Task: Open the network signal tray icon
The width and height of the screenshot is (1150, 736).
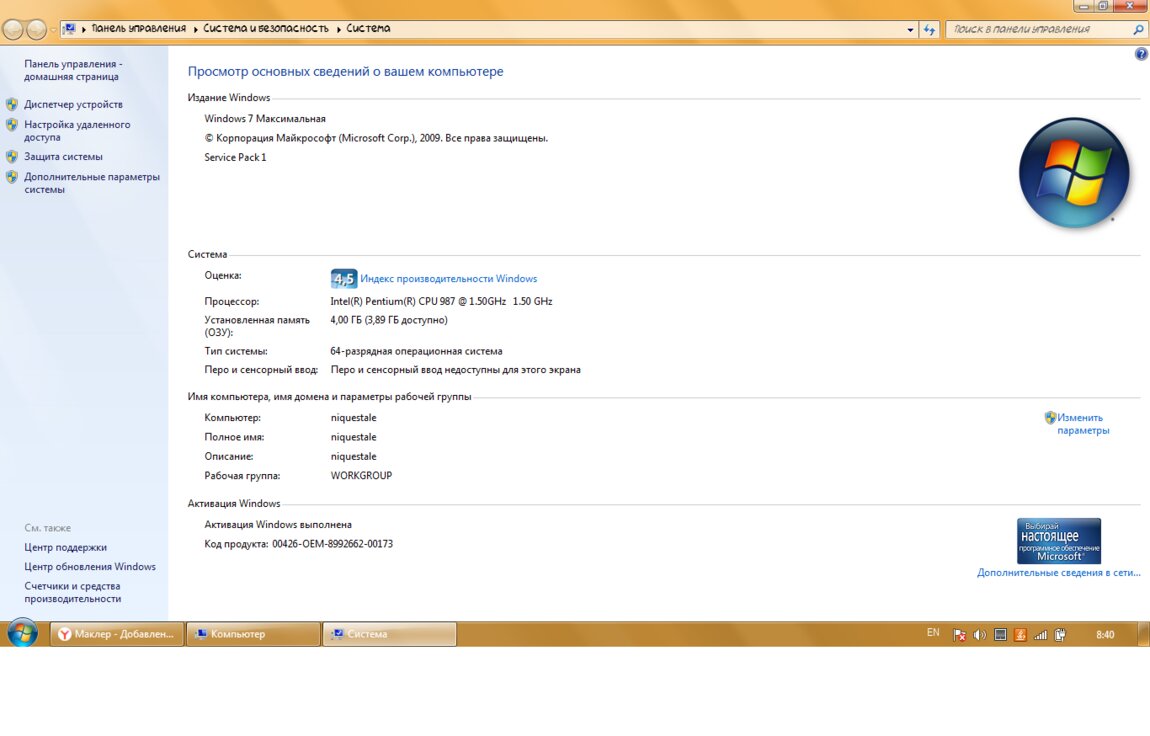Action: tap(1040, 634)
